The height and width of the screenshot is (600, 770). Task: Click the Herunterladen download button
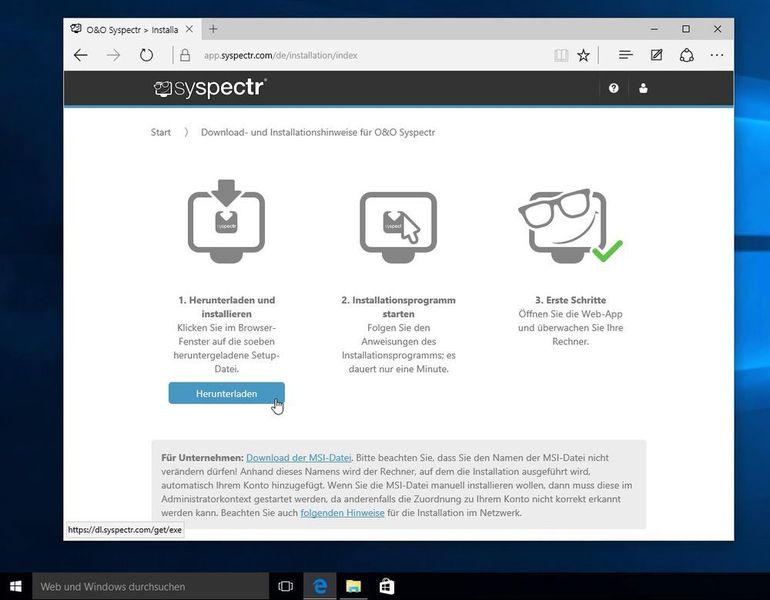pos(226,393)
